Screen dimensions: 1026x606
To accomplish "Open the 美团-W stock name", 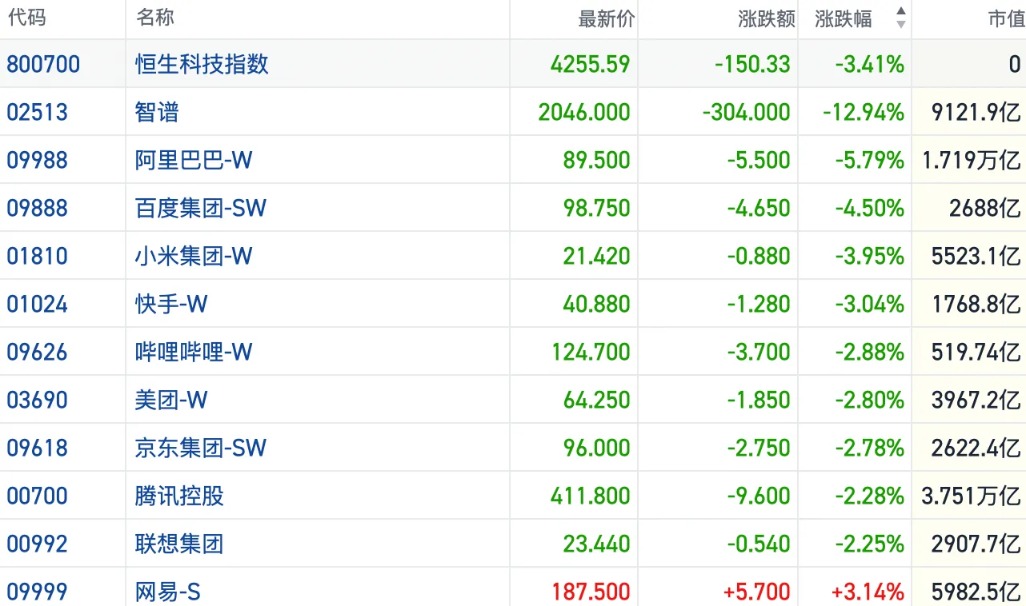I will (171, 400).
